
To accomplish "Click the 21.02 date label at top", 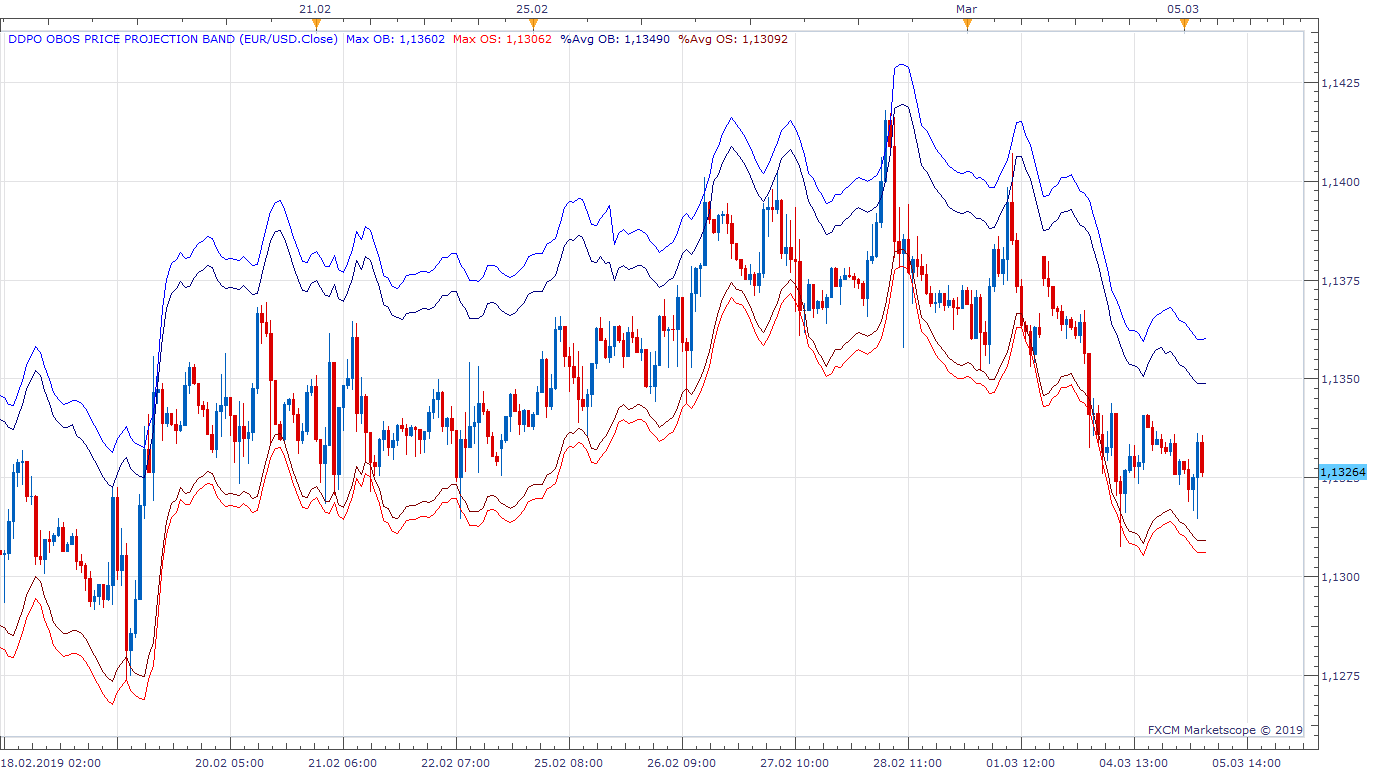I will pyautogui.click(x=316, y=8).
